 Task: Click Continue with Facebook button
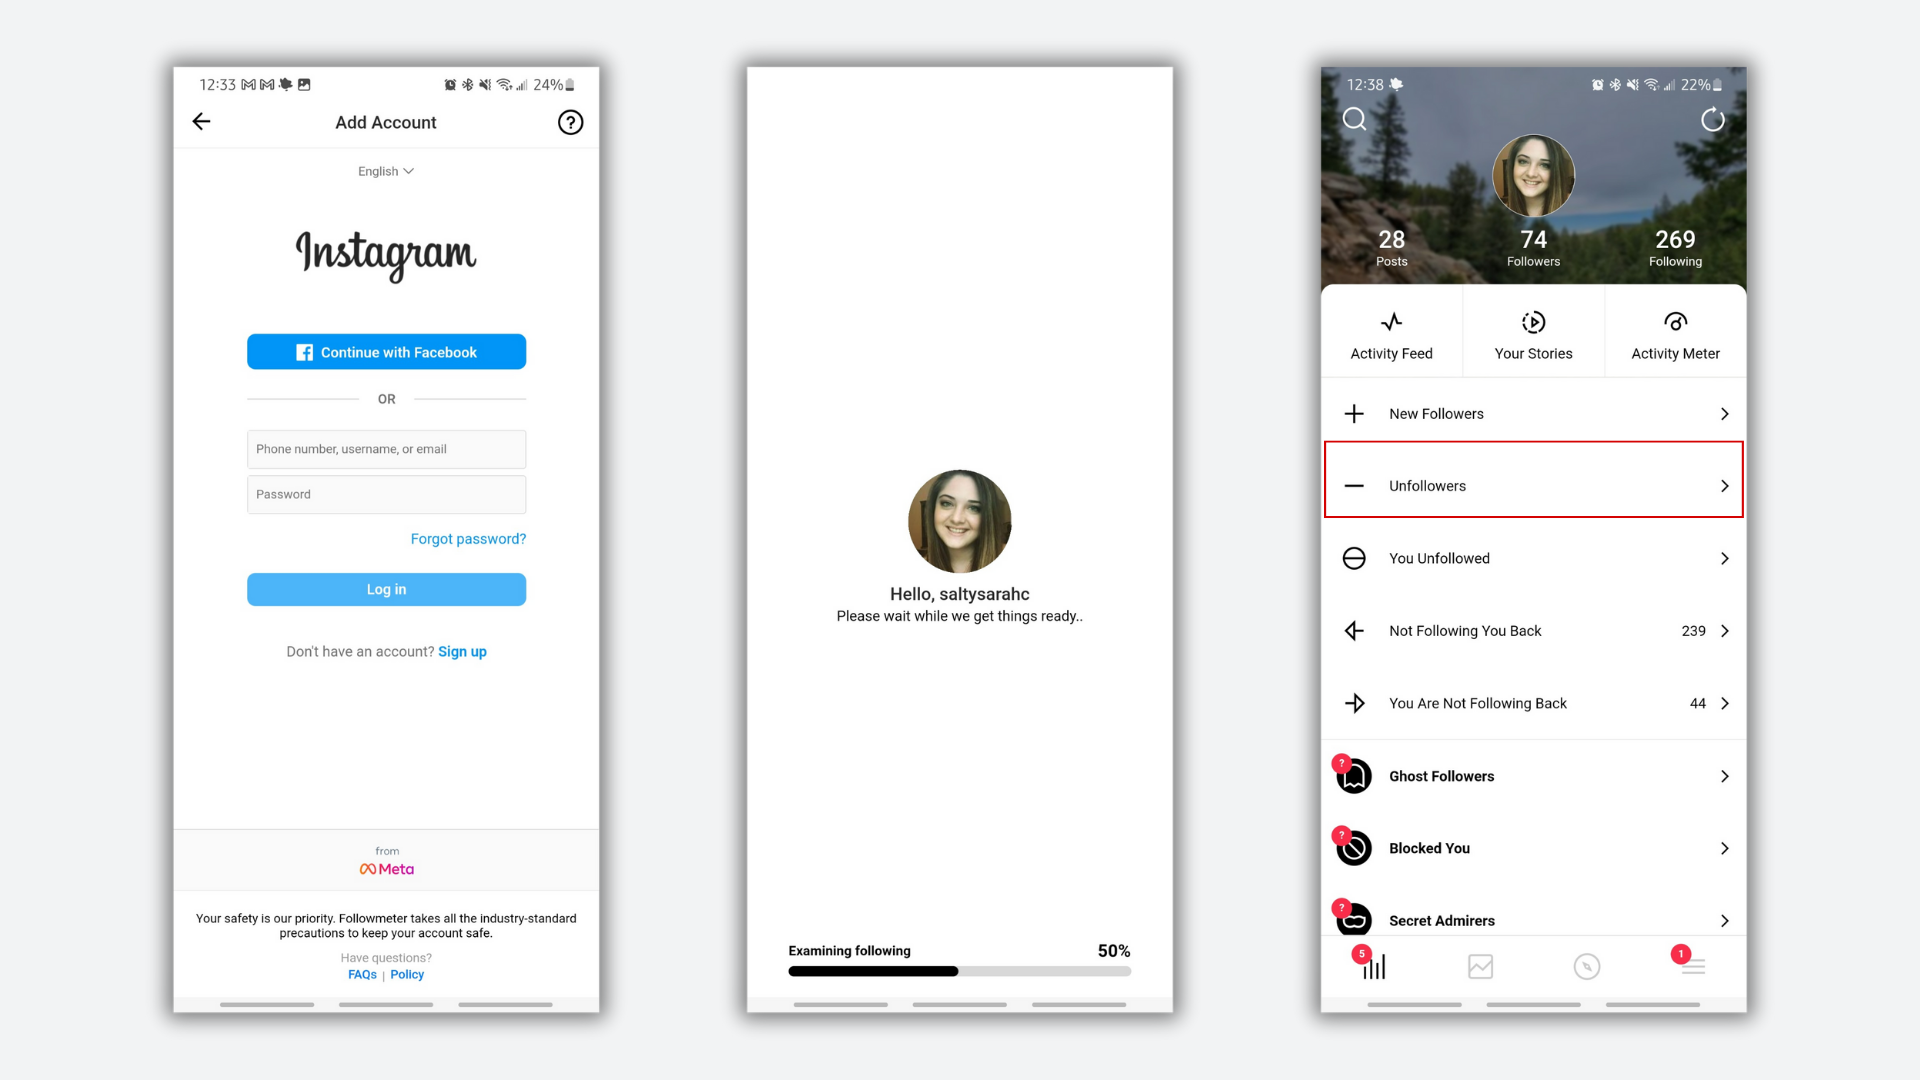[386, 352]
